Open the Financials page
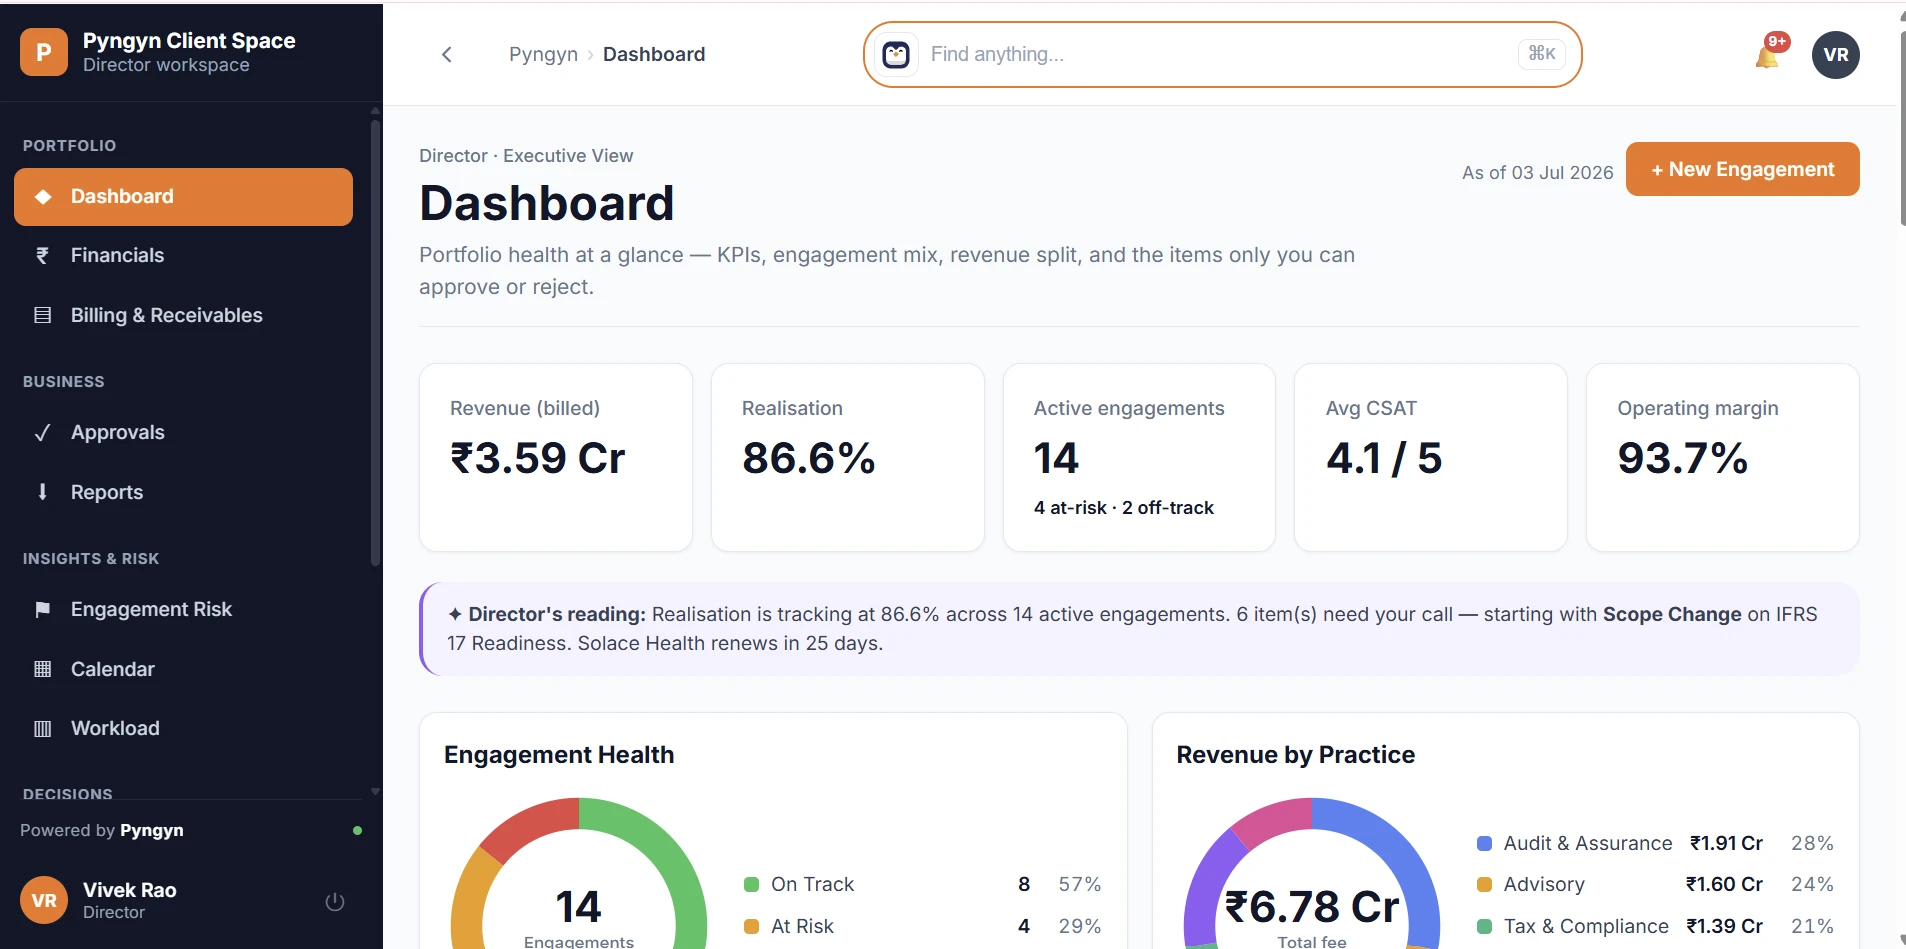 click(183, 256)
